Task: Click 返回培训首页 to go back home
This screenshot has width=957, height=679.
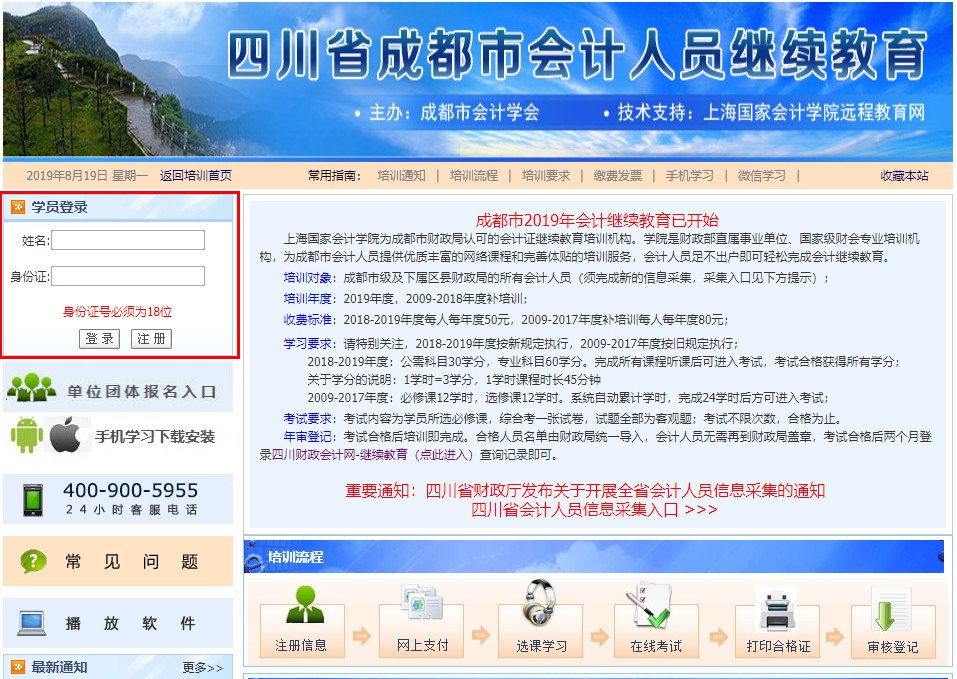Action: 196,172
